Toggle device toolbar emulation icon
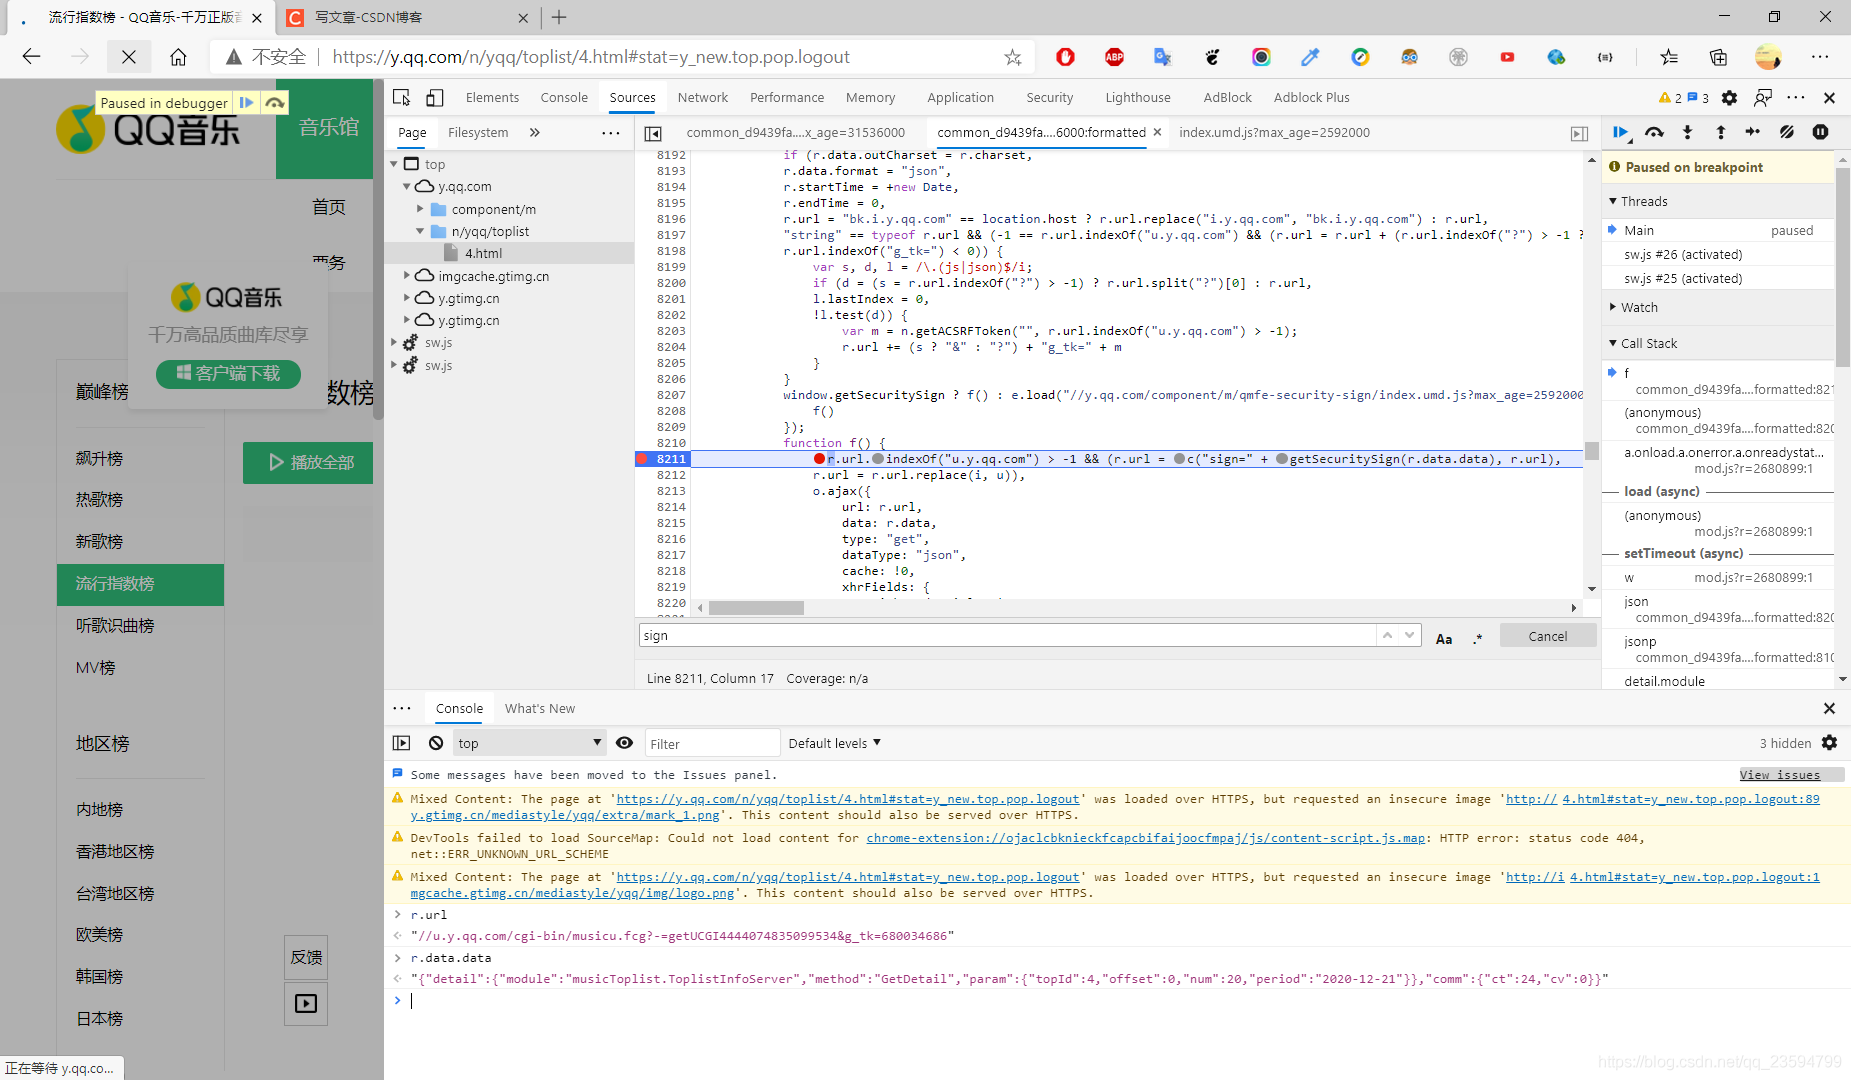 pyautogui.click(x=435, y=97)
